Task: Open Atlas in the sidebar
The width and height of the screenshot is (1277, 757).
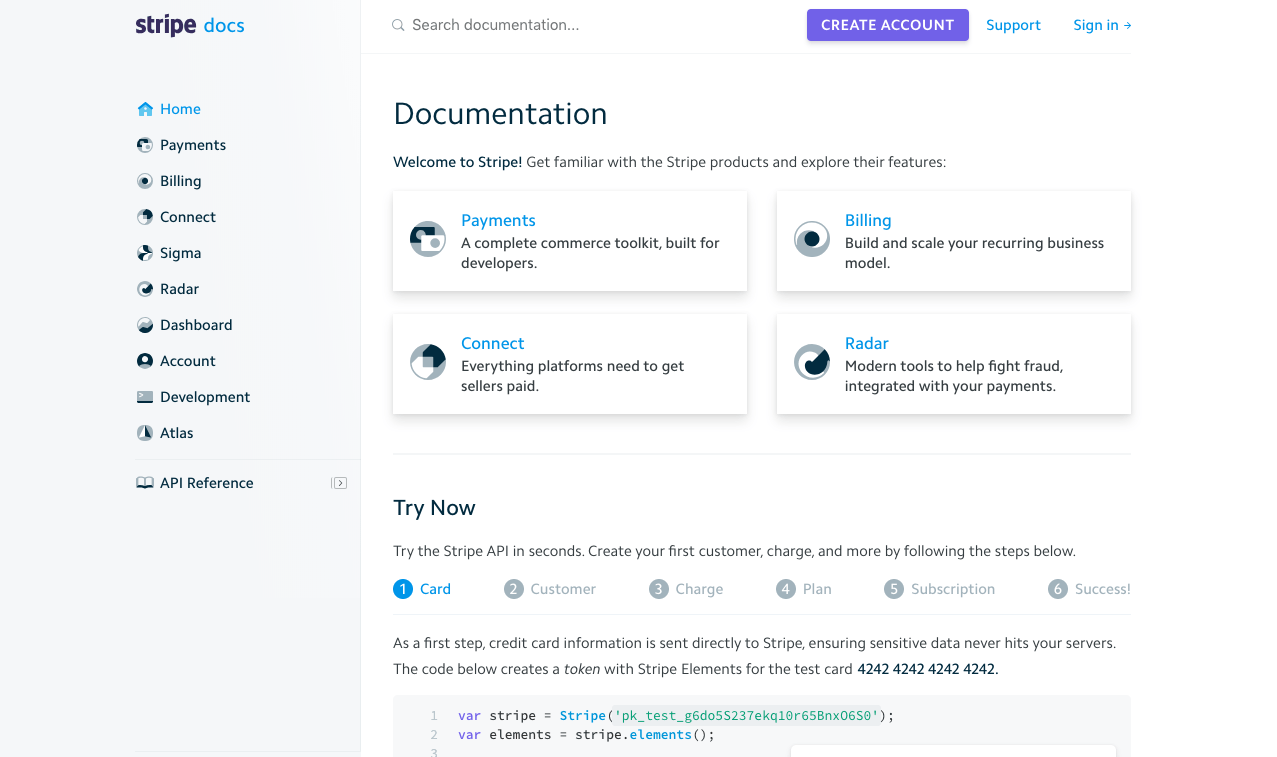Action: coord(177,433)
